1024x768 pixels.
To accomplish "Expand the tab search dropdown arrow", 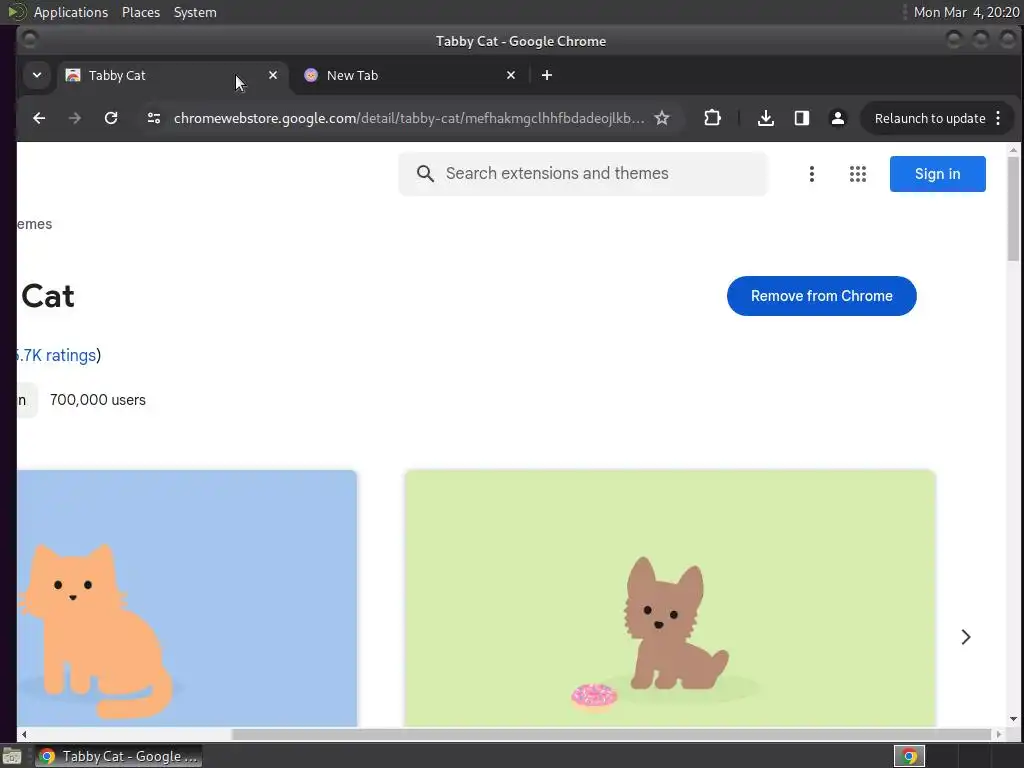I will pyautogui.click(x=37, y=75).
